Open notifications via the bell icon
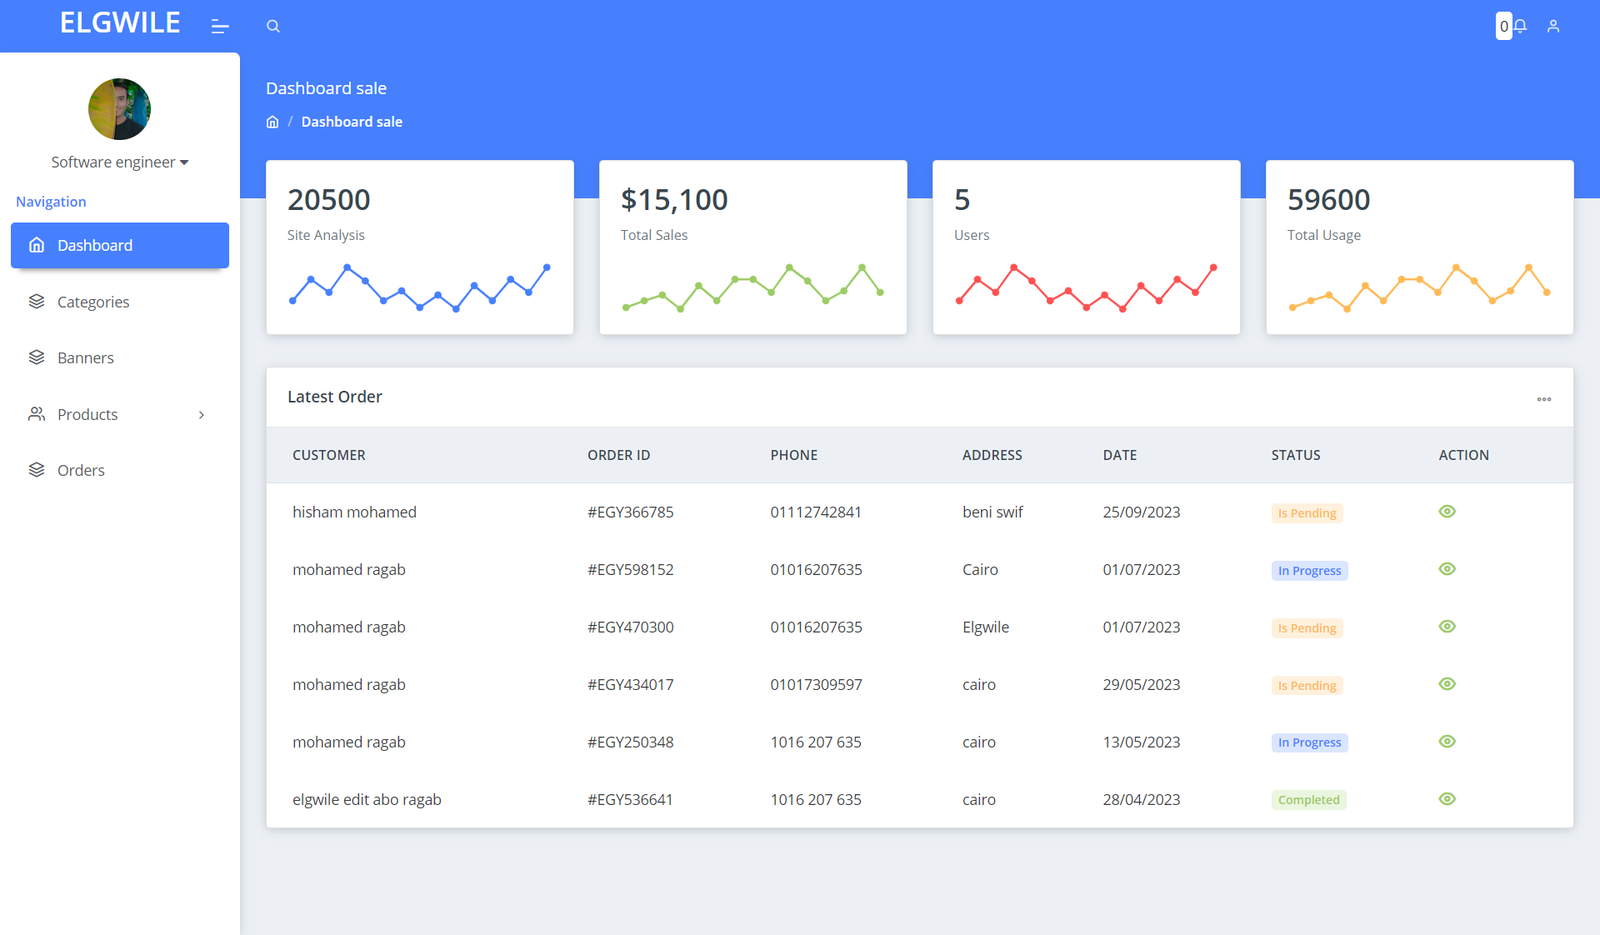Screen dimensions: 1600x935 pyautogui.click(x=1520, y=26)
